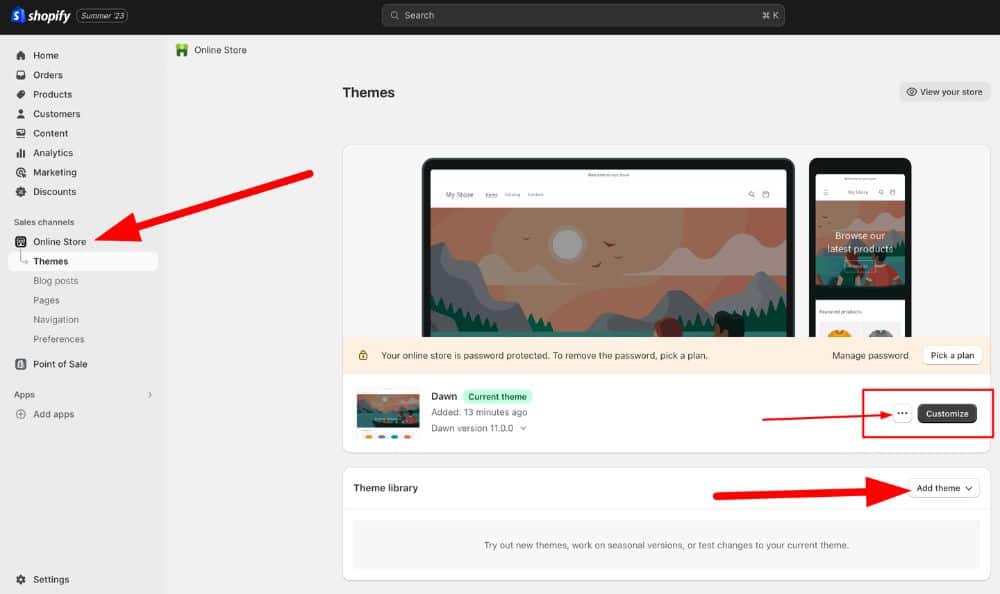The width and height of the screenshot is (1000, 594).
Task: Open Preferences under Online Store
Action: coord(58,339)
